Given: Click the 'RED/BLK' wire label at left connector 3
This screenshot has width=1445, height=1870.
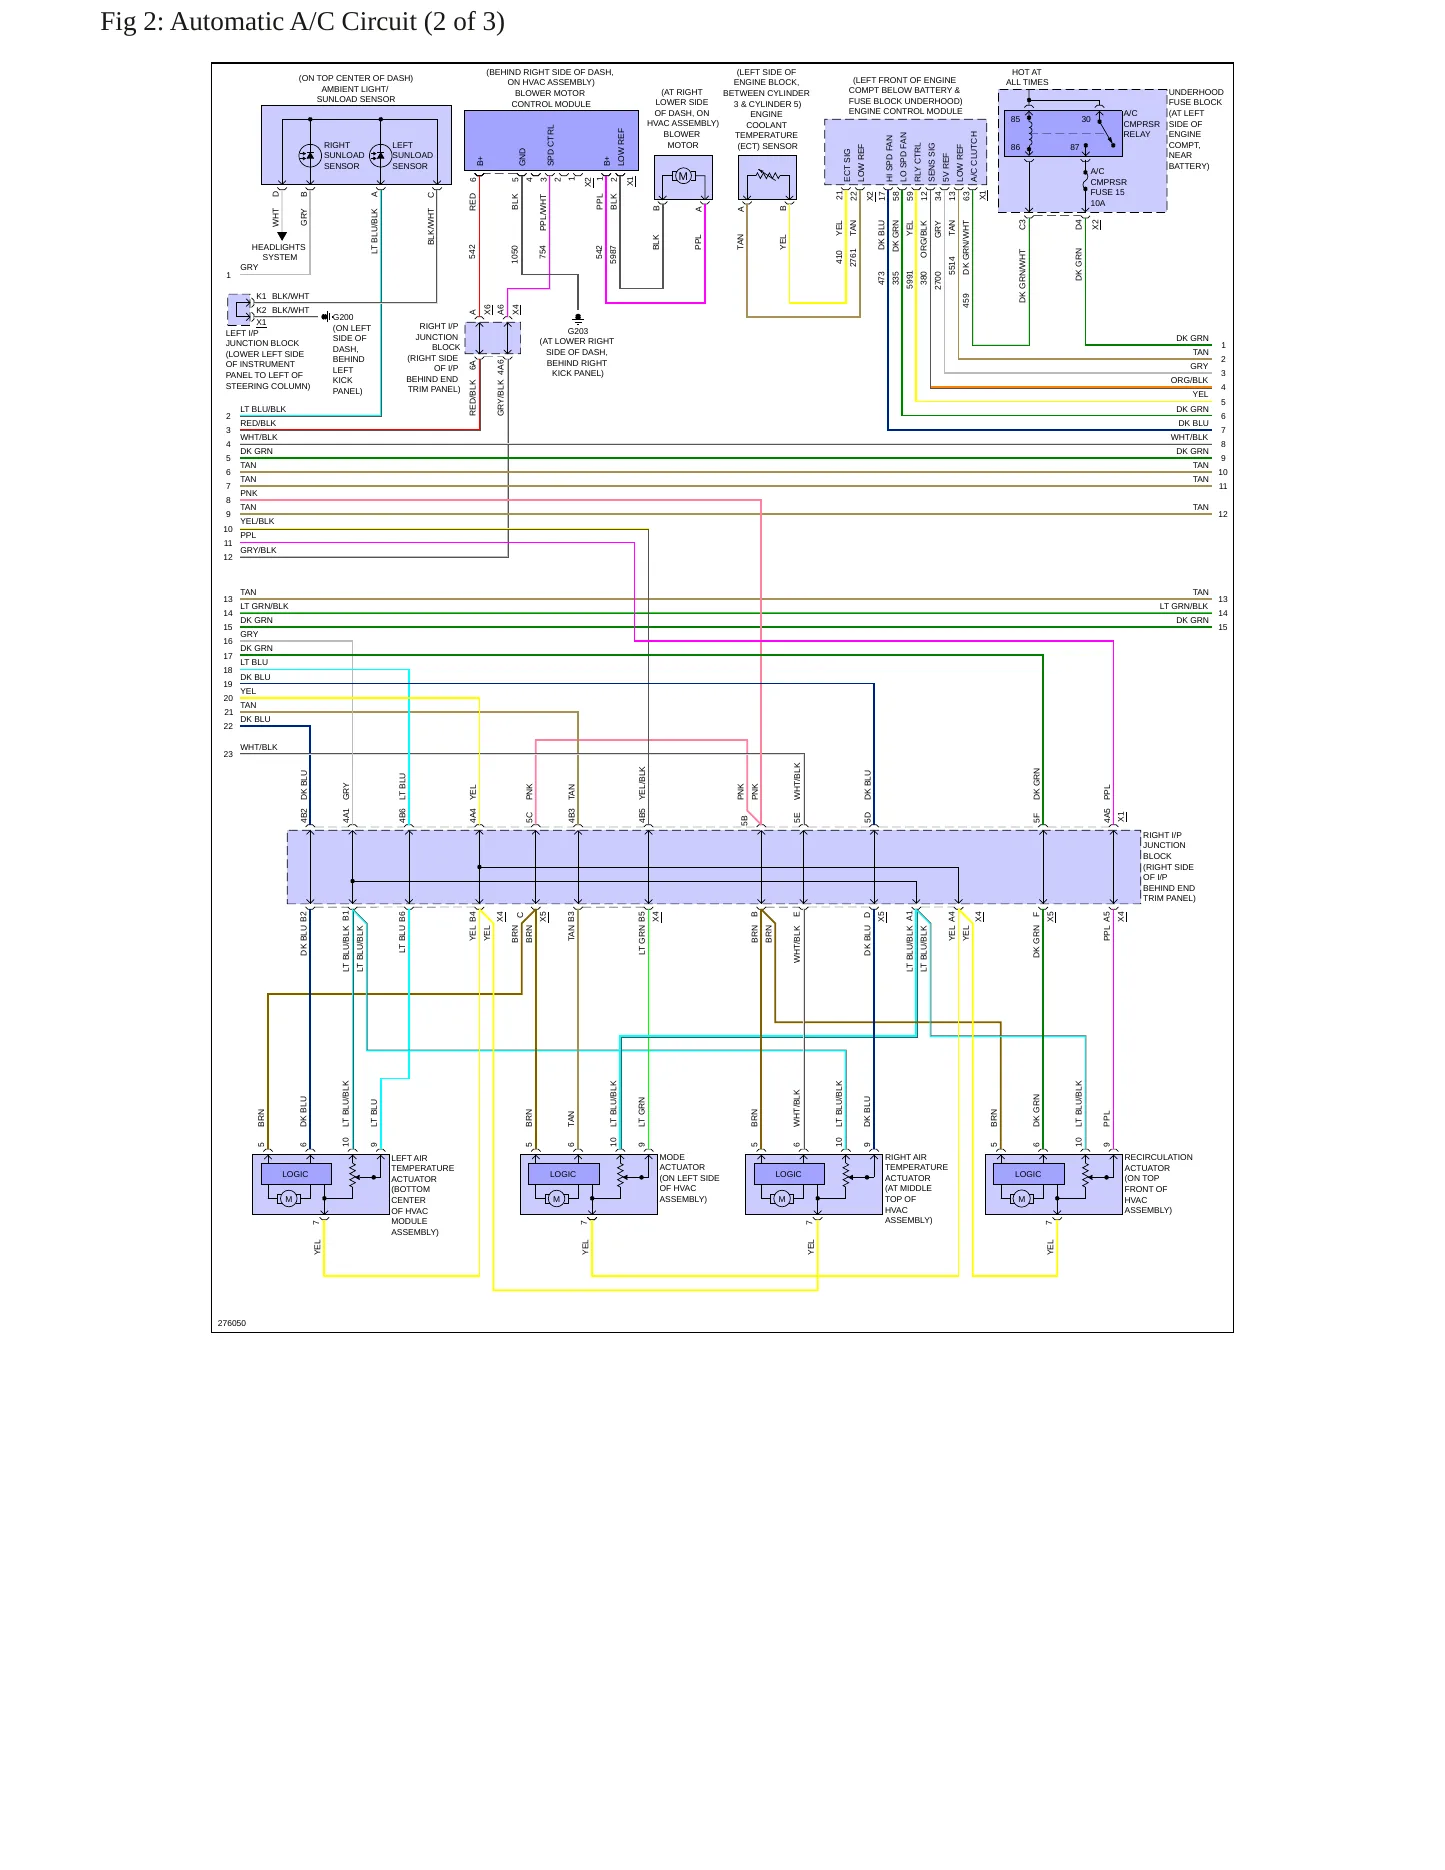Looking at the screenshot, I should coord(258,423).
